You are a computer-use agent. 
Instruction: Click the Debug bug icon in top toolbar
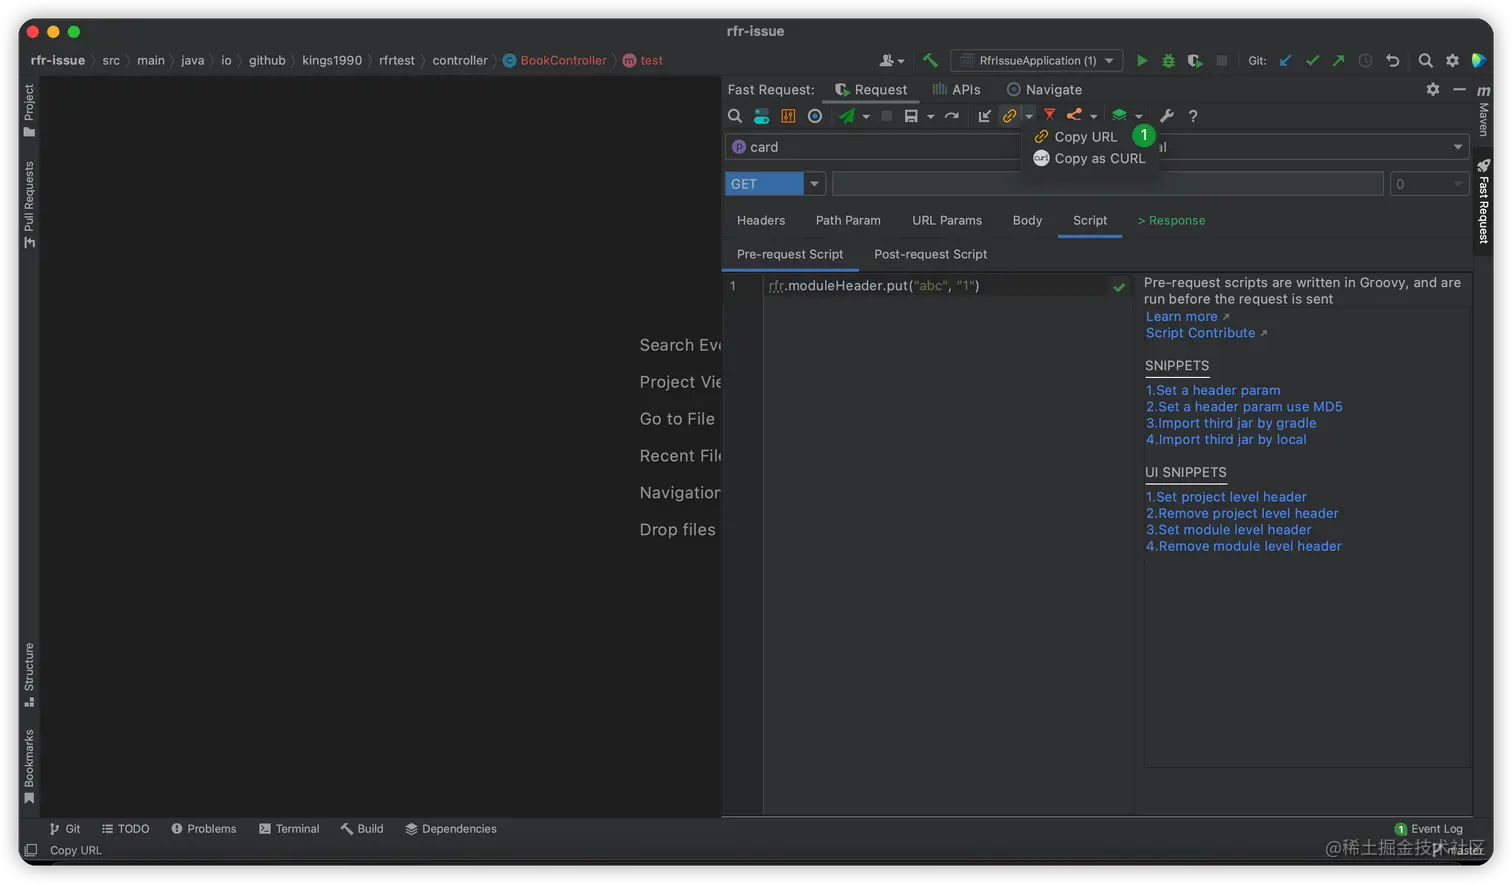pos(1168,61)
